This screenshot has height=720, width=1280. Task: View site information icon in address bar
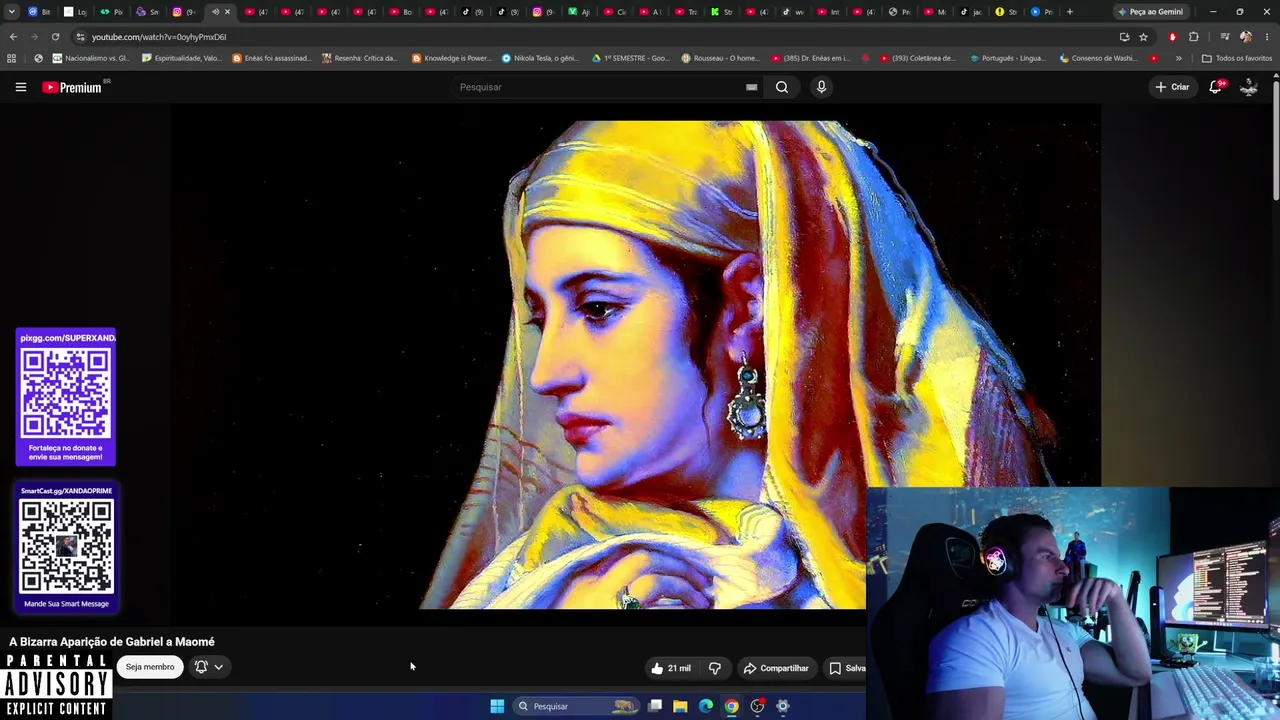(x=80, y=37)
